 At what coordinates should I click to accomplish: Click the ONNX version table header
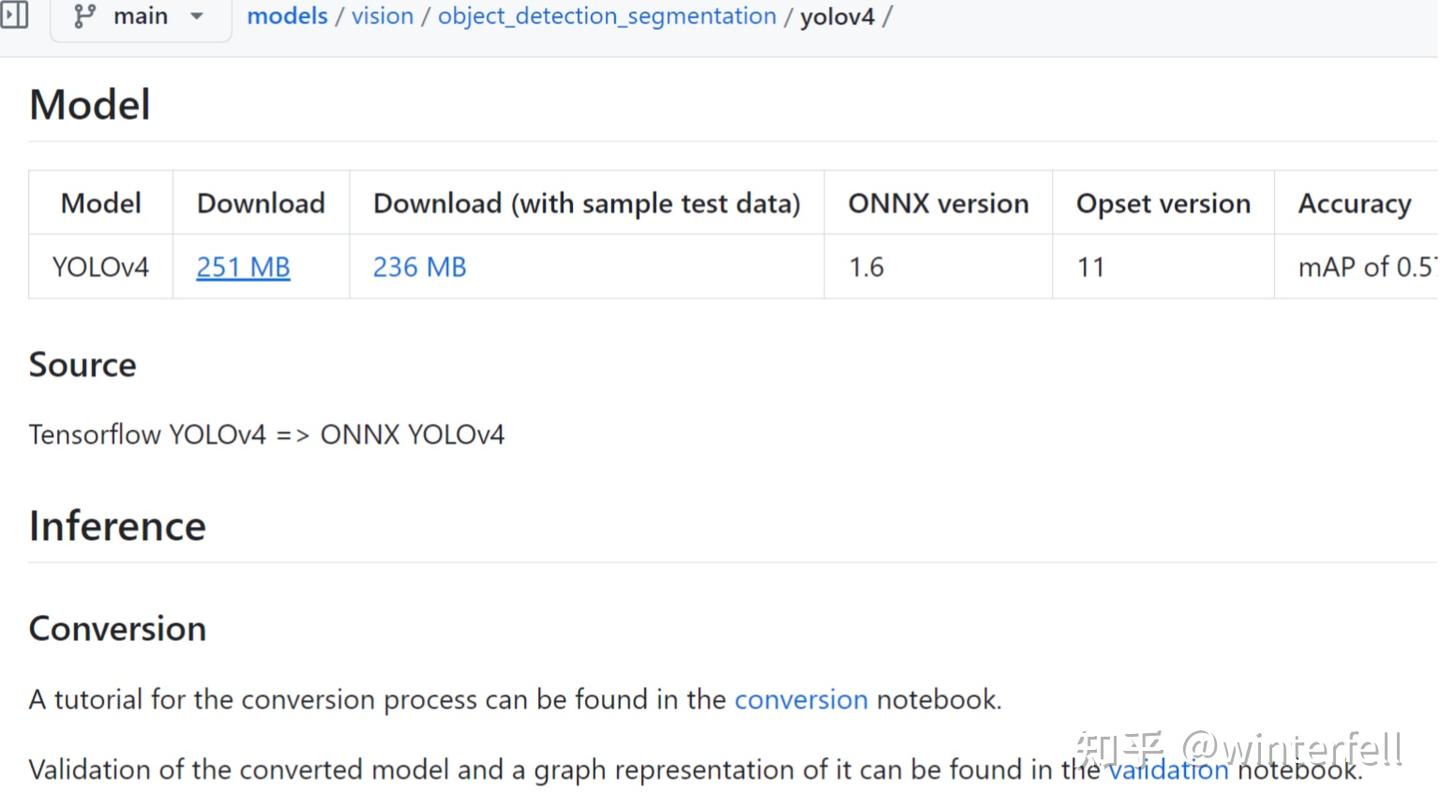click(x=938, y=202)
